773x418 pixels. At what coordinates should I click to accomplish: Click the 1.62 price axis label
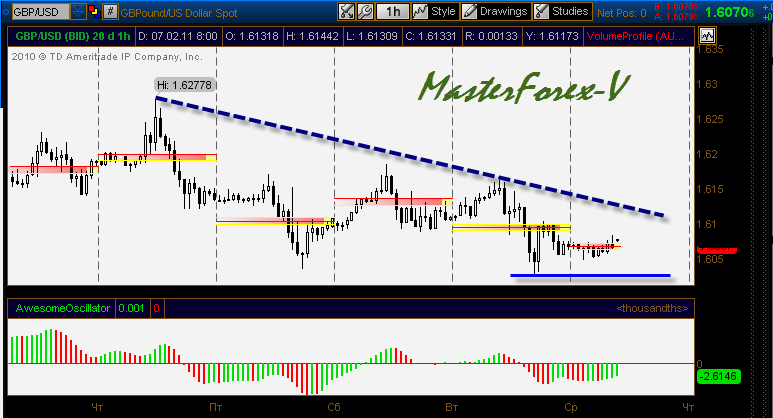coord(707,154)
